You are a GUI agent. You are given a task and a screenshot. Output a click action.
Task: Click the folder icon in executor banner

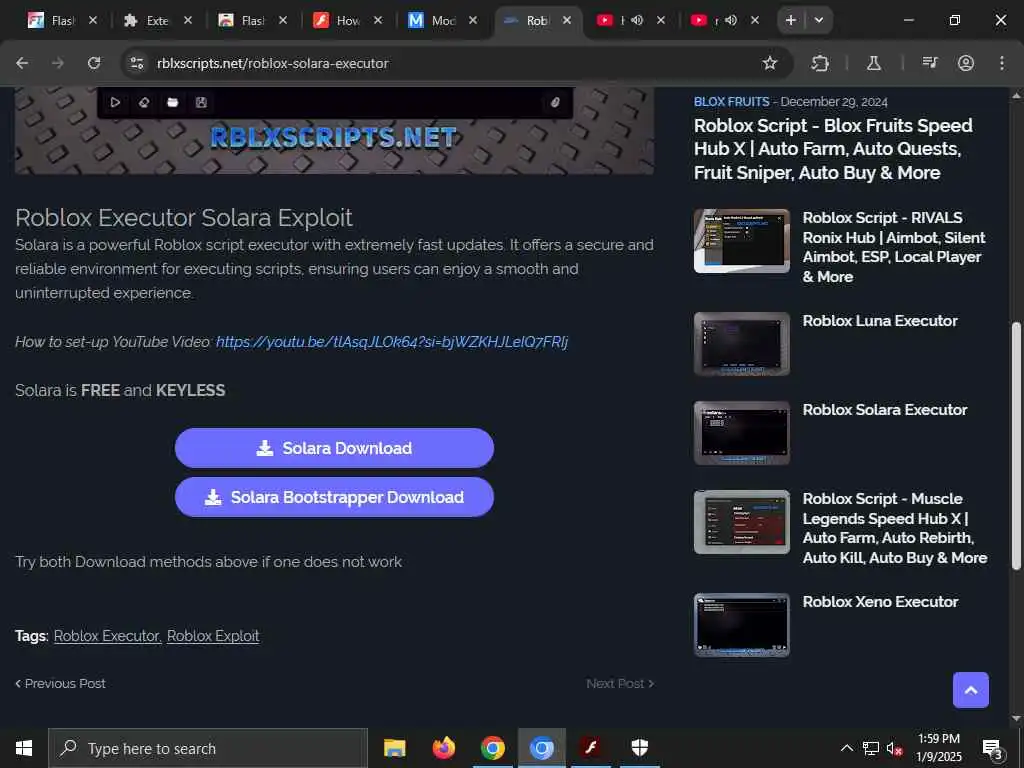click(172, 103)
